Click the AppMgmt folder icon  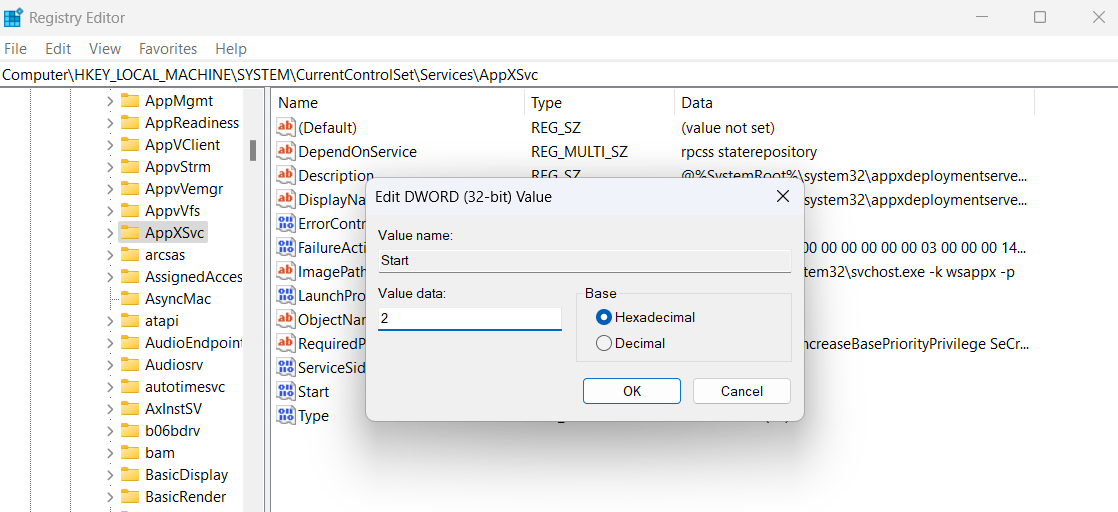tap(130, 101)
